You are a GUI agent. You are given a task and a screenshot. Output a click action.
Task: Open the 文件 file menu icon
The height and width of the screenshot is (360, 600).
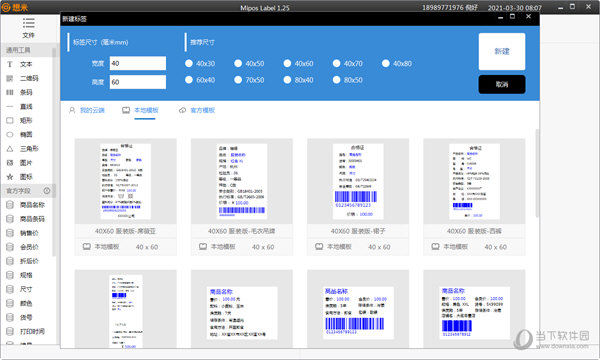(x=28, y=23)
